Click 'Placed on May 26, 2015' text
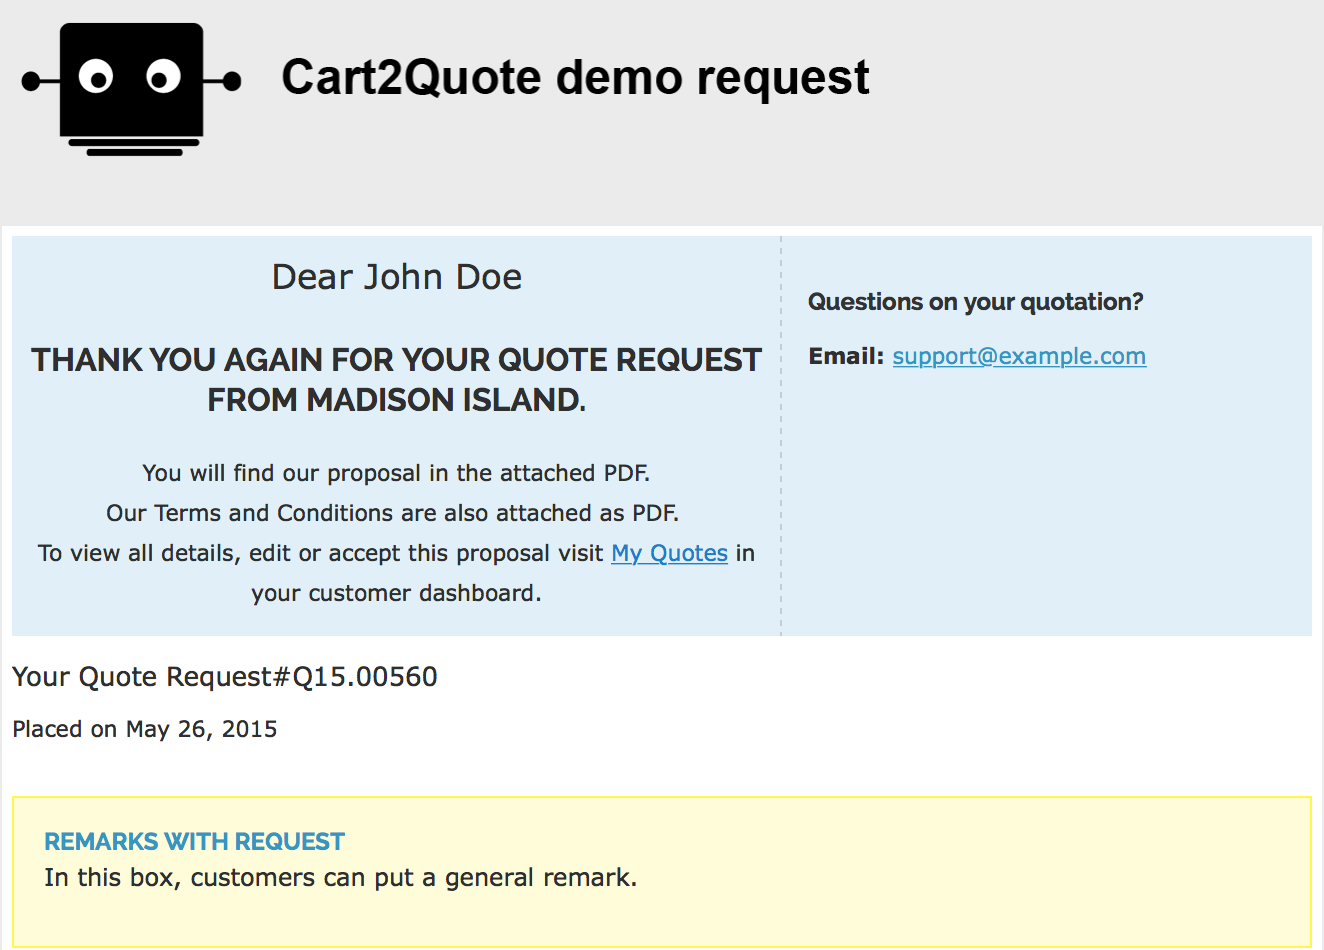The image size is (1324, 950). [145, 729]
